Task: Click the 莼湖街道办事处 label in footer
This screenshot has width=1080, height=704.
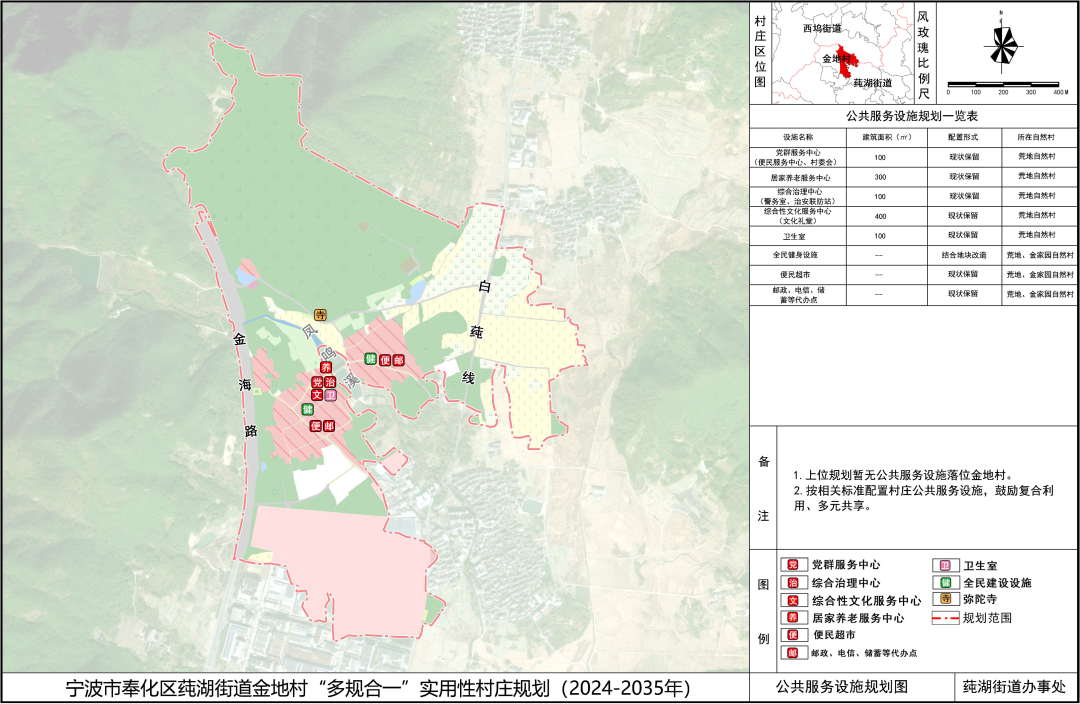Action: tap(1014, 689)
